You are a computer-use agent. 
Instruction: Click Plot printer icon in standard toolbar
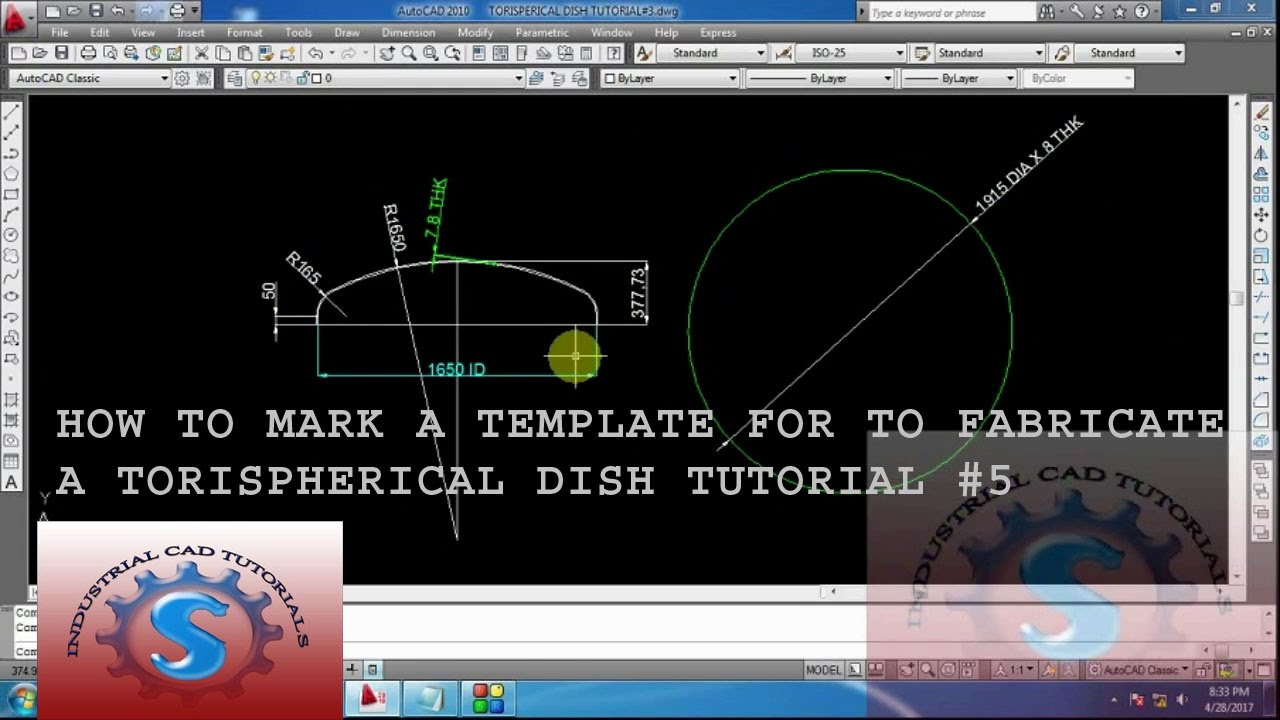[x=88, y=53]
